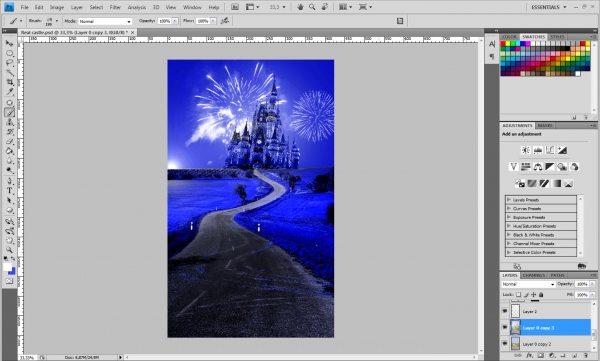
Task: Select the Eyedropper tool
Action: (x=10, y=91)
